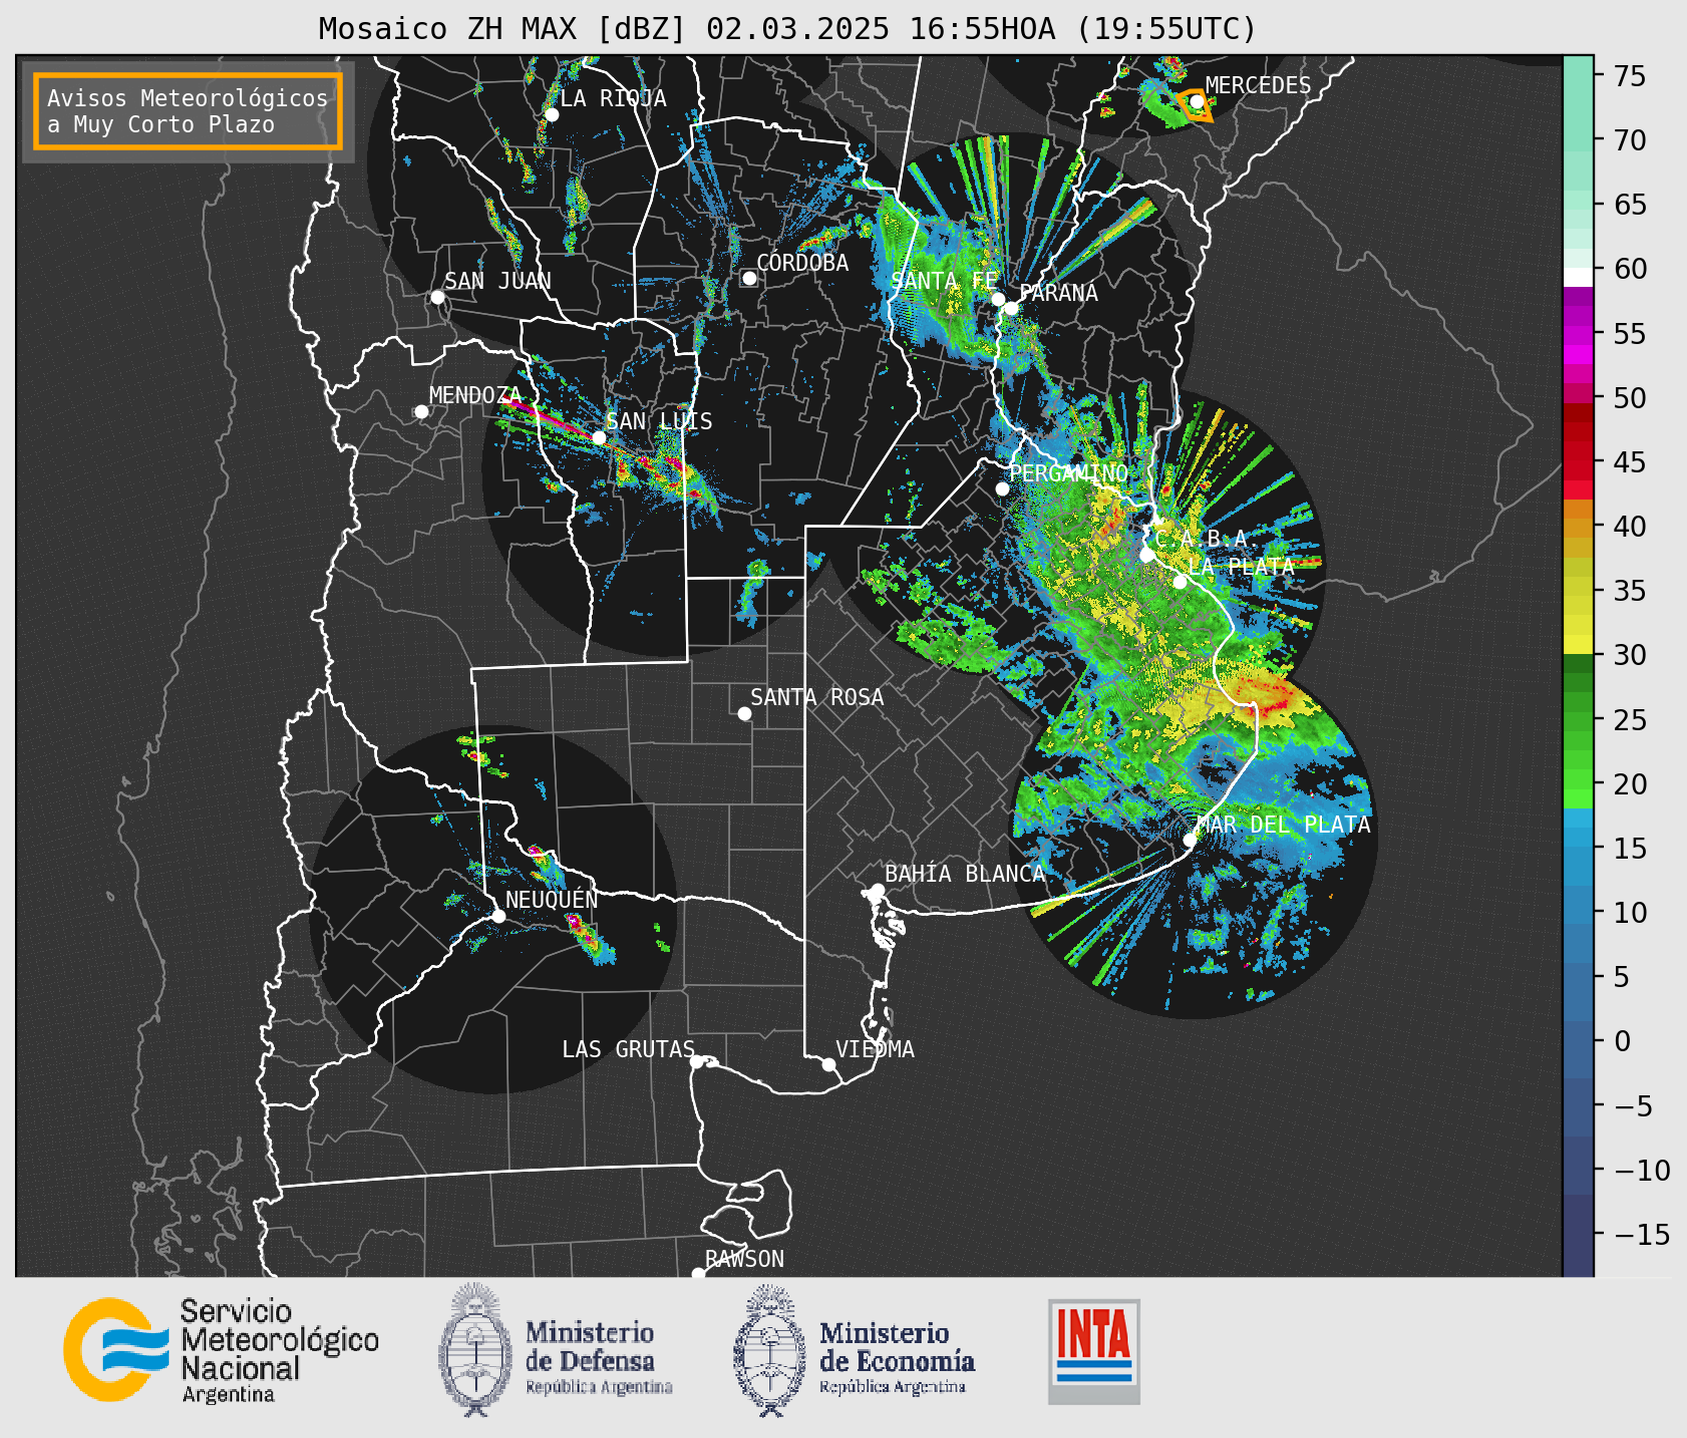
Task: Click the Santa Fe city marker dot
Action: [998, 299]
